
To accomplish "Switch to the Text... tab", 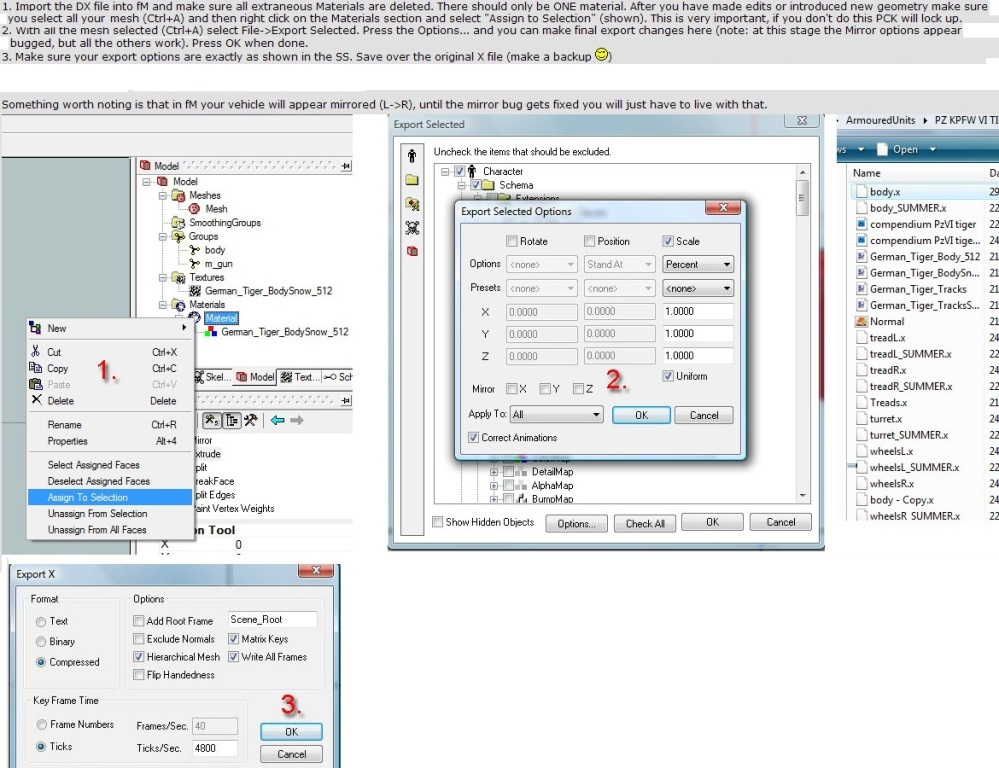I will click(300, 377).
